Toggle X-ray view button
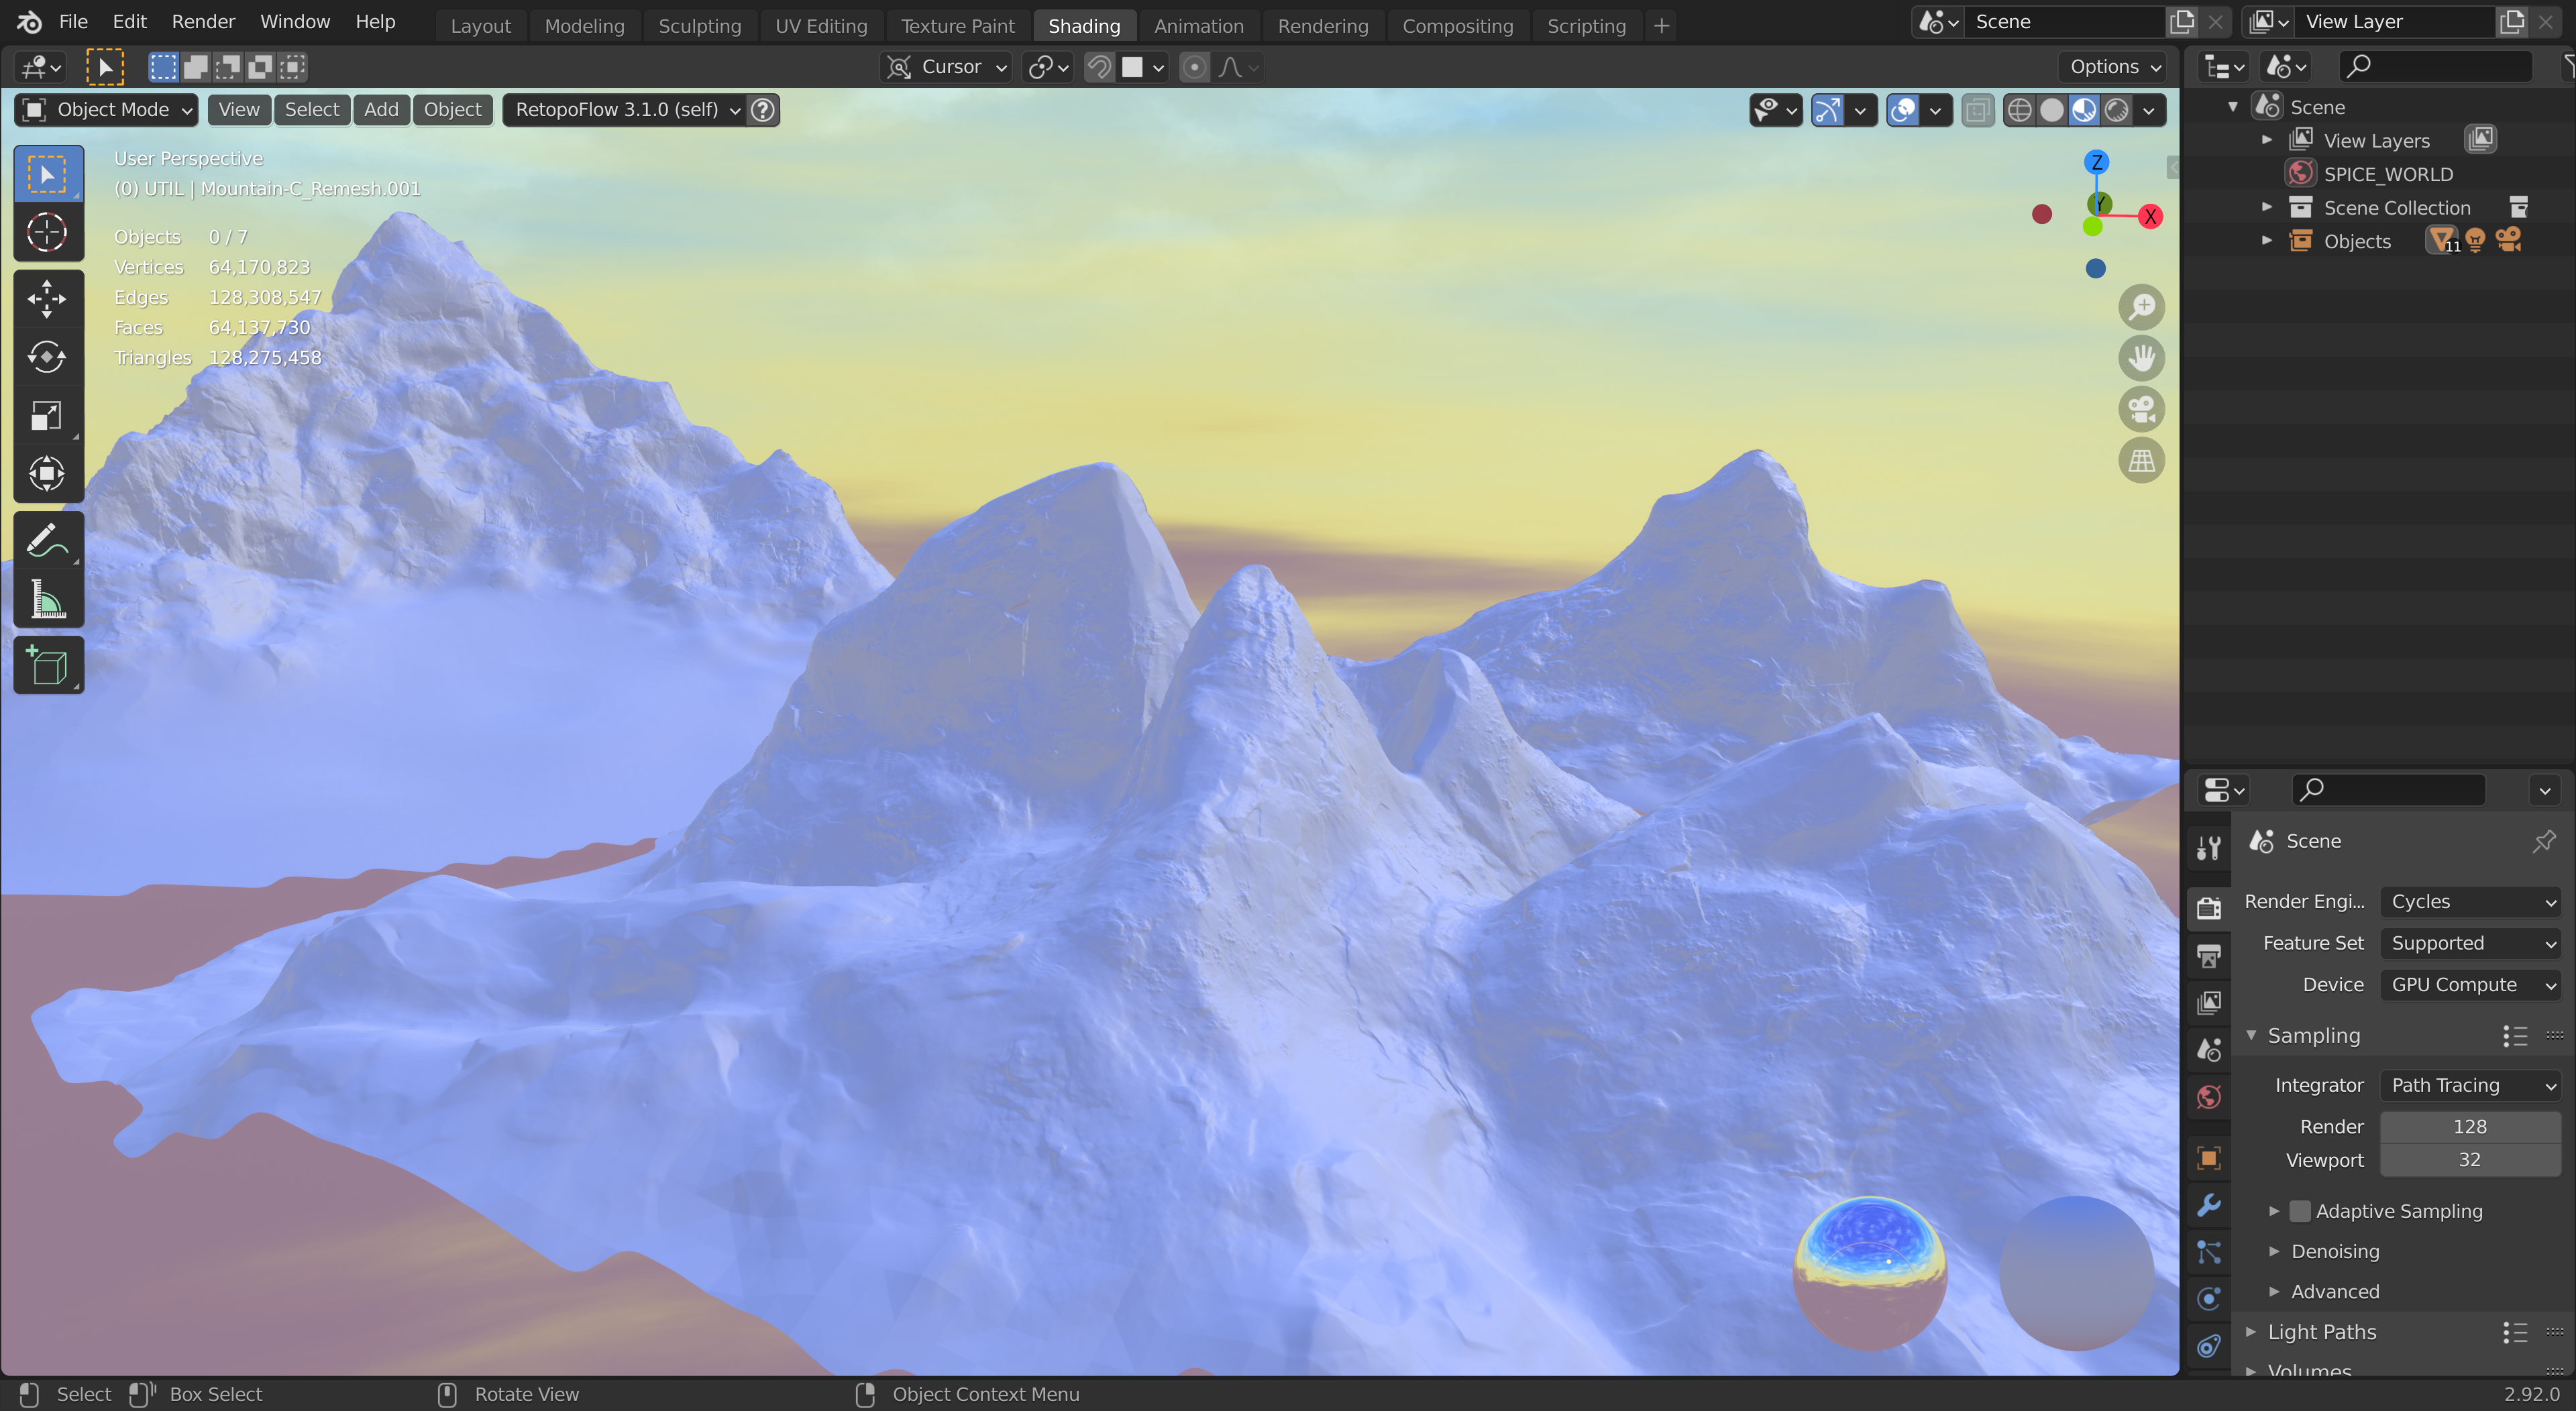 tap(1977, 110)
